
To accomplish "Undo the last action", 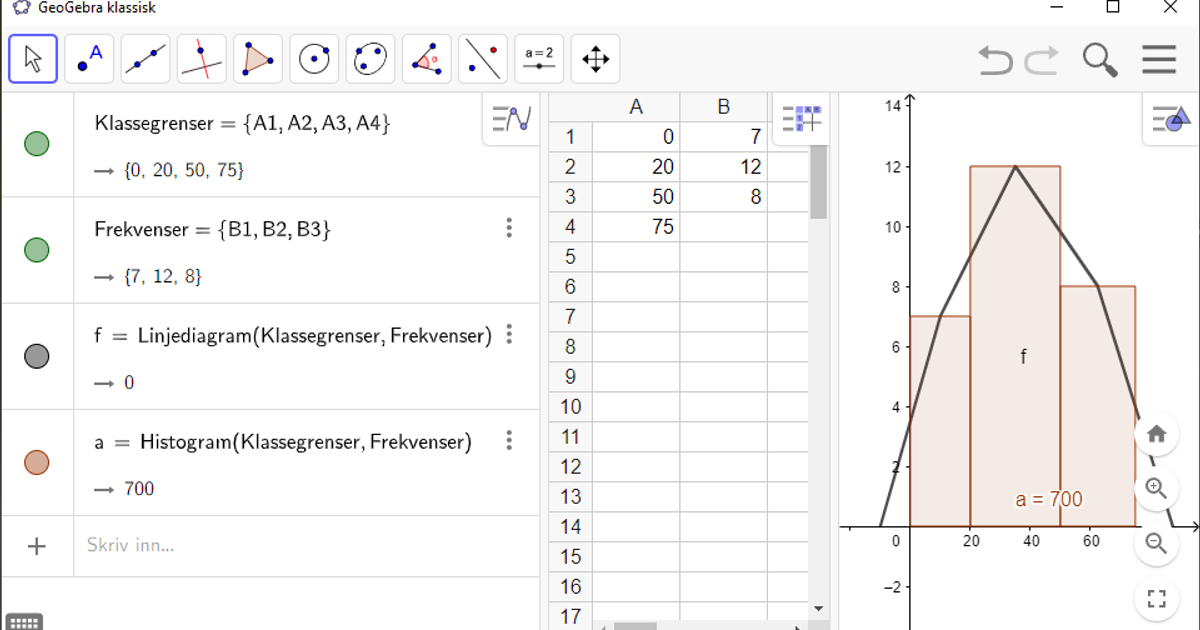I will pos(995,60).
